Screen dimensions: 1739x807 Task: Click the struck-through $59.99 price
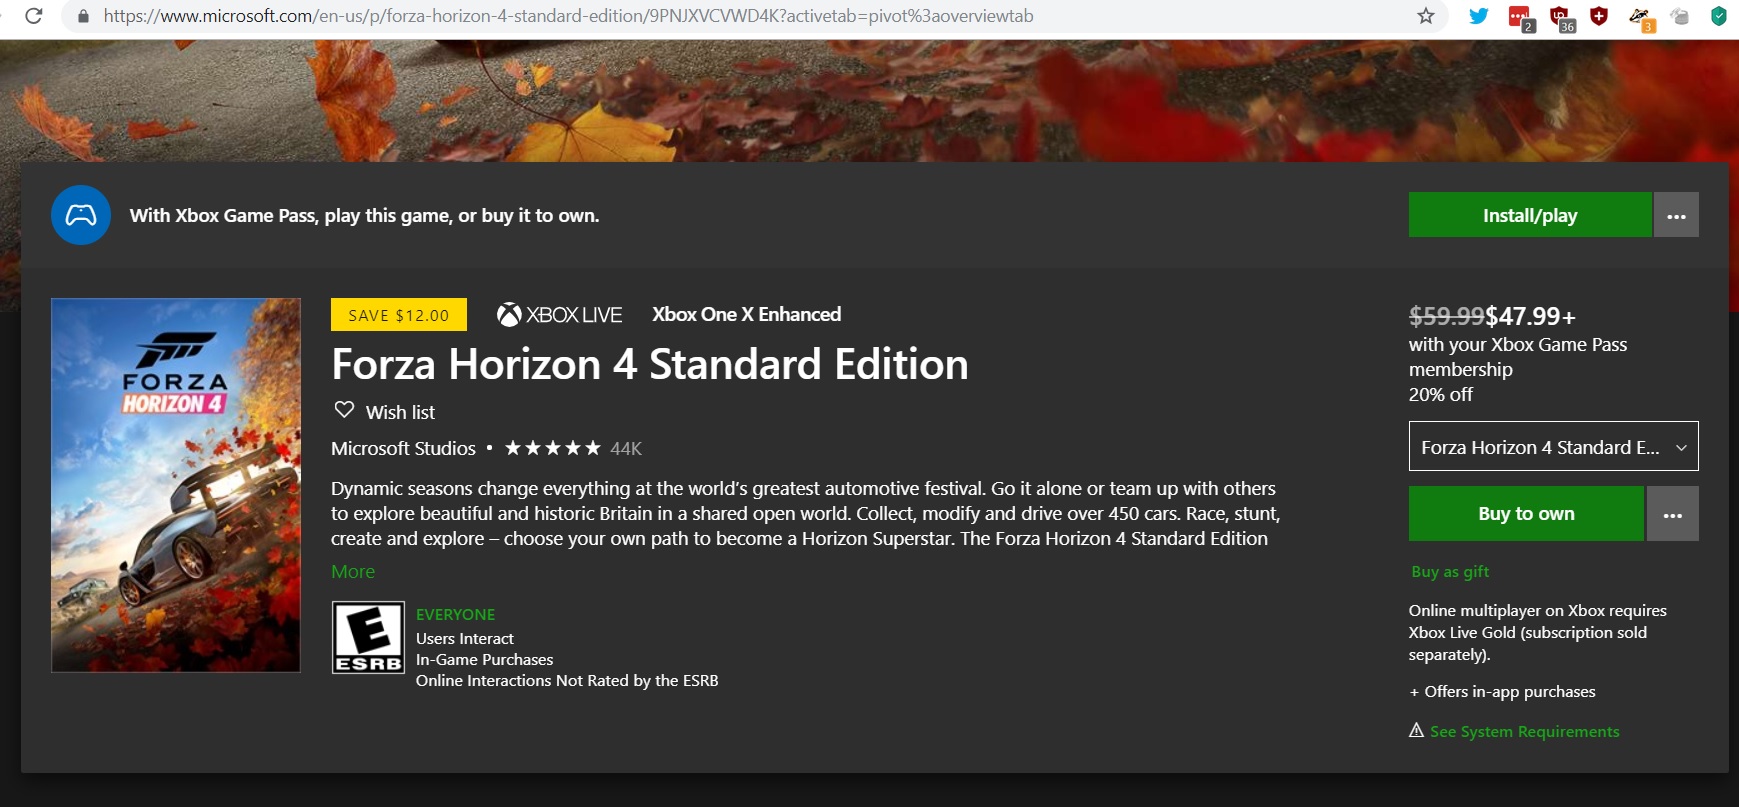pyautogui.click(x=1447, y=316)
